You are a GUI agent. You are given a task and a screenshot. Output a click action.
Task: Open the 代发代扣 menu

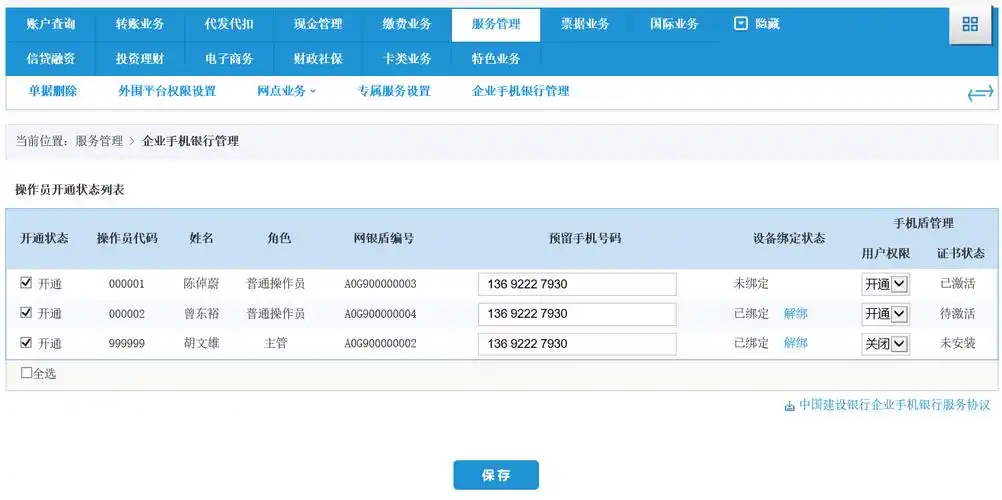pyautogui.click(x=229, y=24)
